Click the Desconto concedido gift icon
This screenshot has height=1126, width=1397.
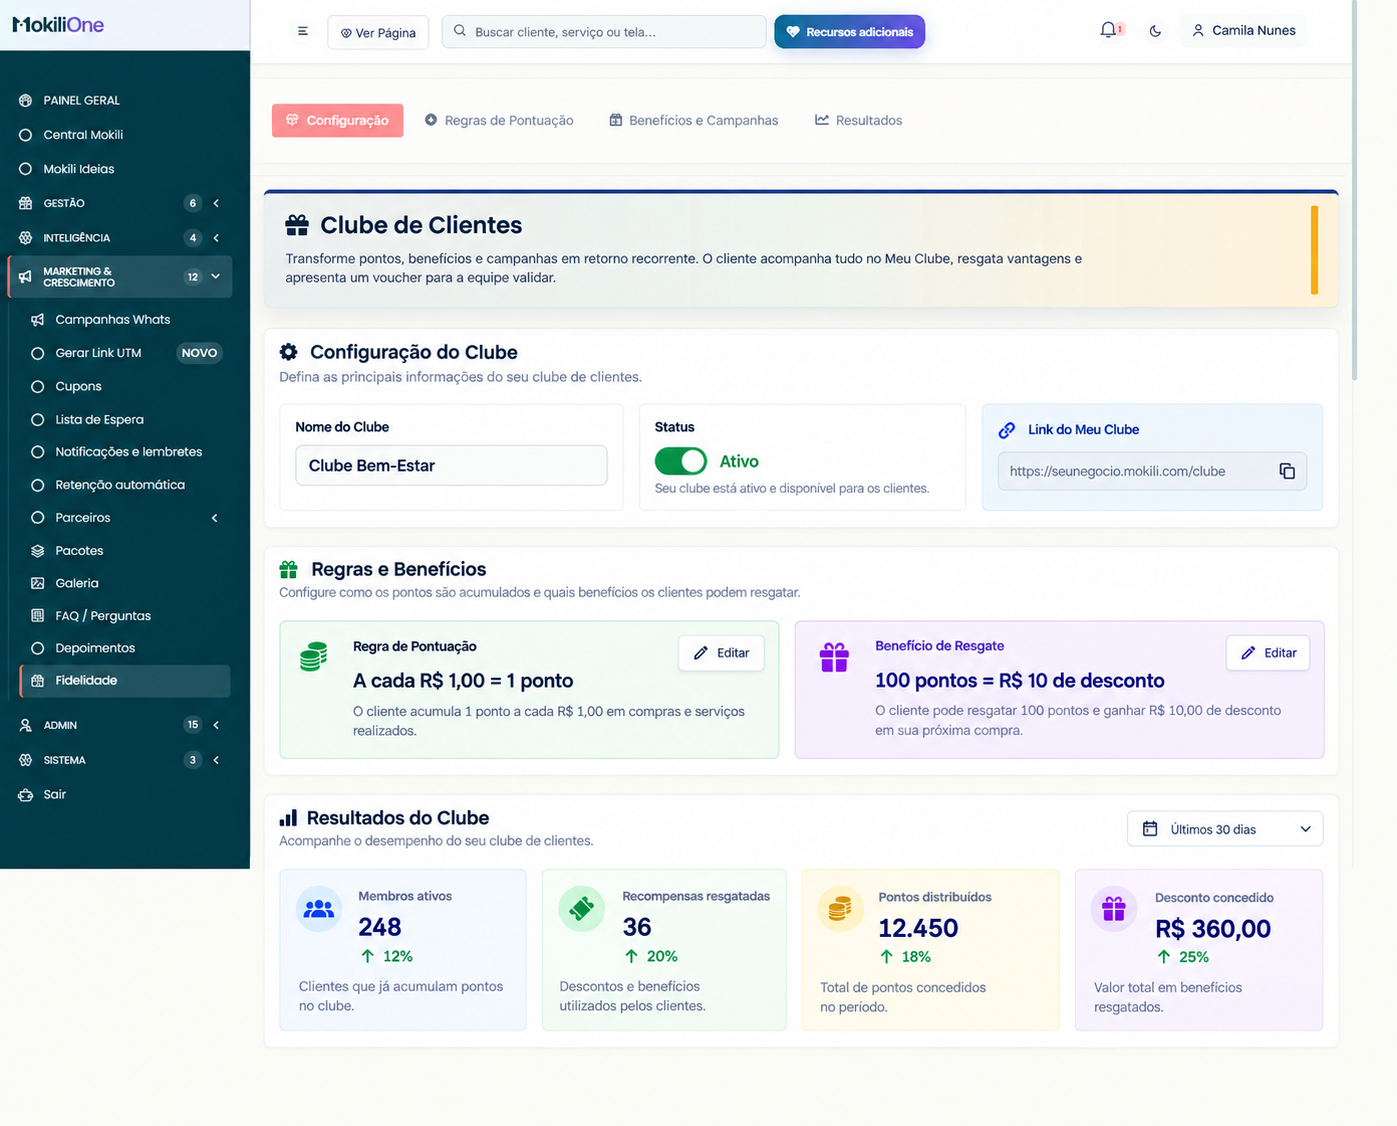point(1114,909)
